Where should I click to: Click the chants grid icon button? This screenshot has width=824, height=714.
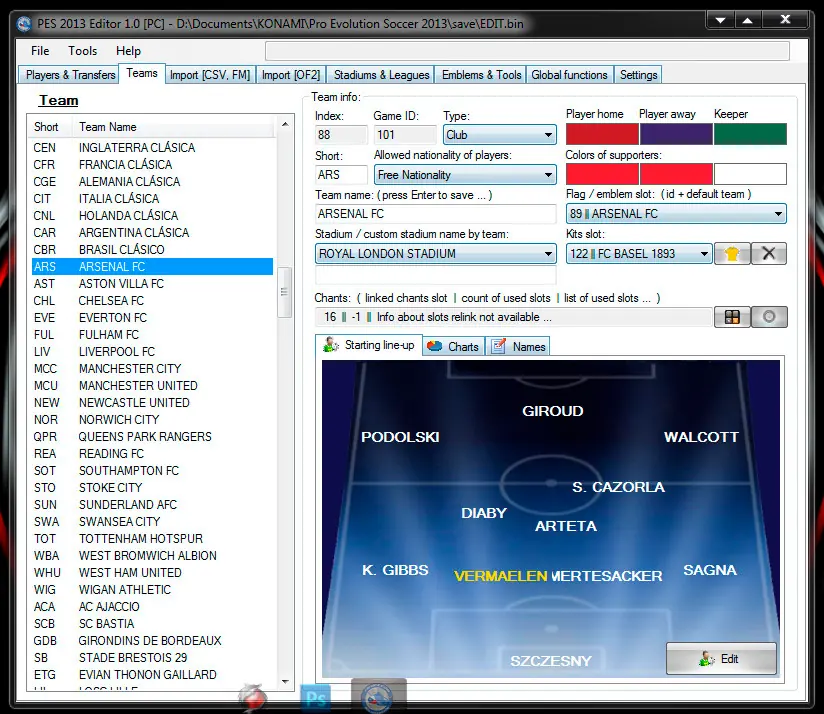732,317
